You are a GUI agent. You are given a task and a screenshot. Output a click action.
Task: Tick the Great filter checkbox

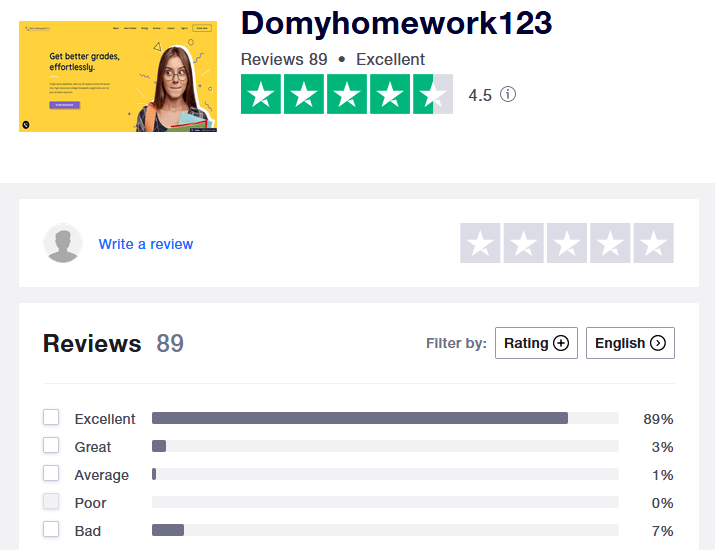(51, 445)
